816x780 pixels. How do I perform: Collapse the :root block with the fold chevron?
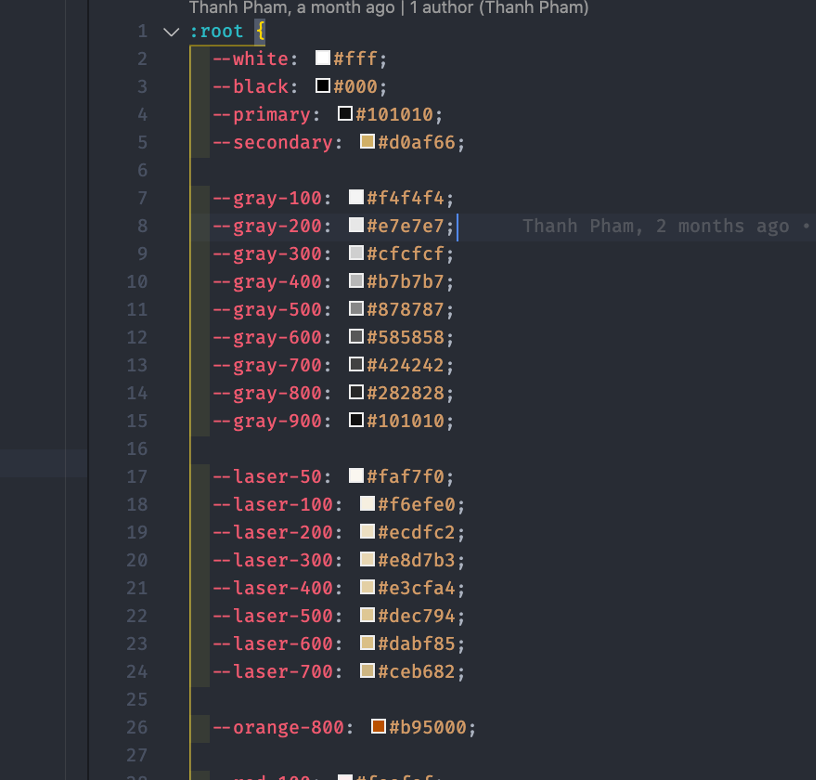click(x=170, y=31)
